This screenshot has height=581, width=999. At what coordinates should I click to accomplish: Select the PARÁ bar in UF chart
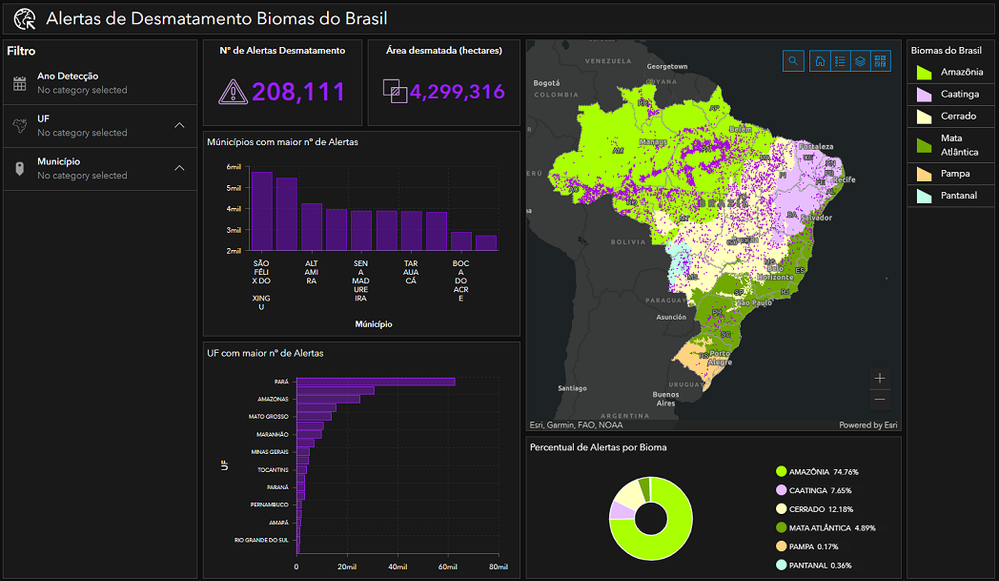coord(375,380)
